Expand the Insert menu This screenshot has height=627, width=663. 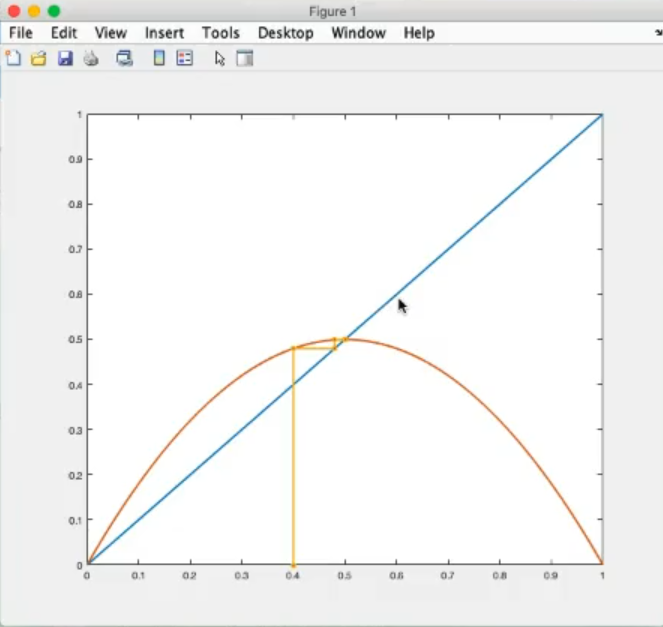(164, 33)
